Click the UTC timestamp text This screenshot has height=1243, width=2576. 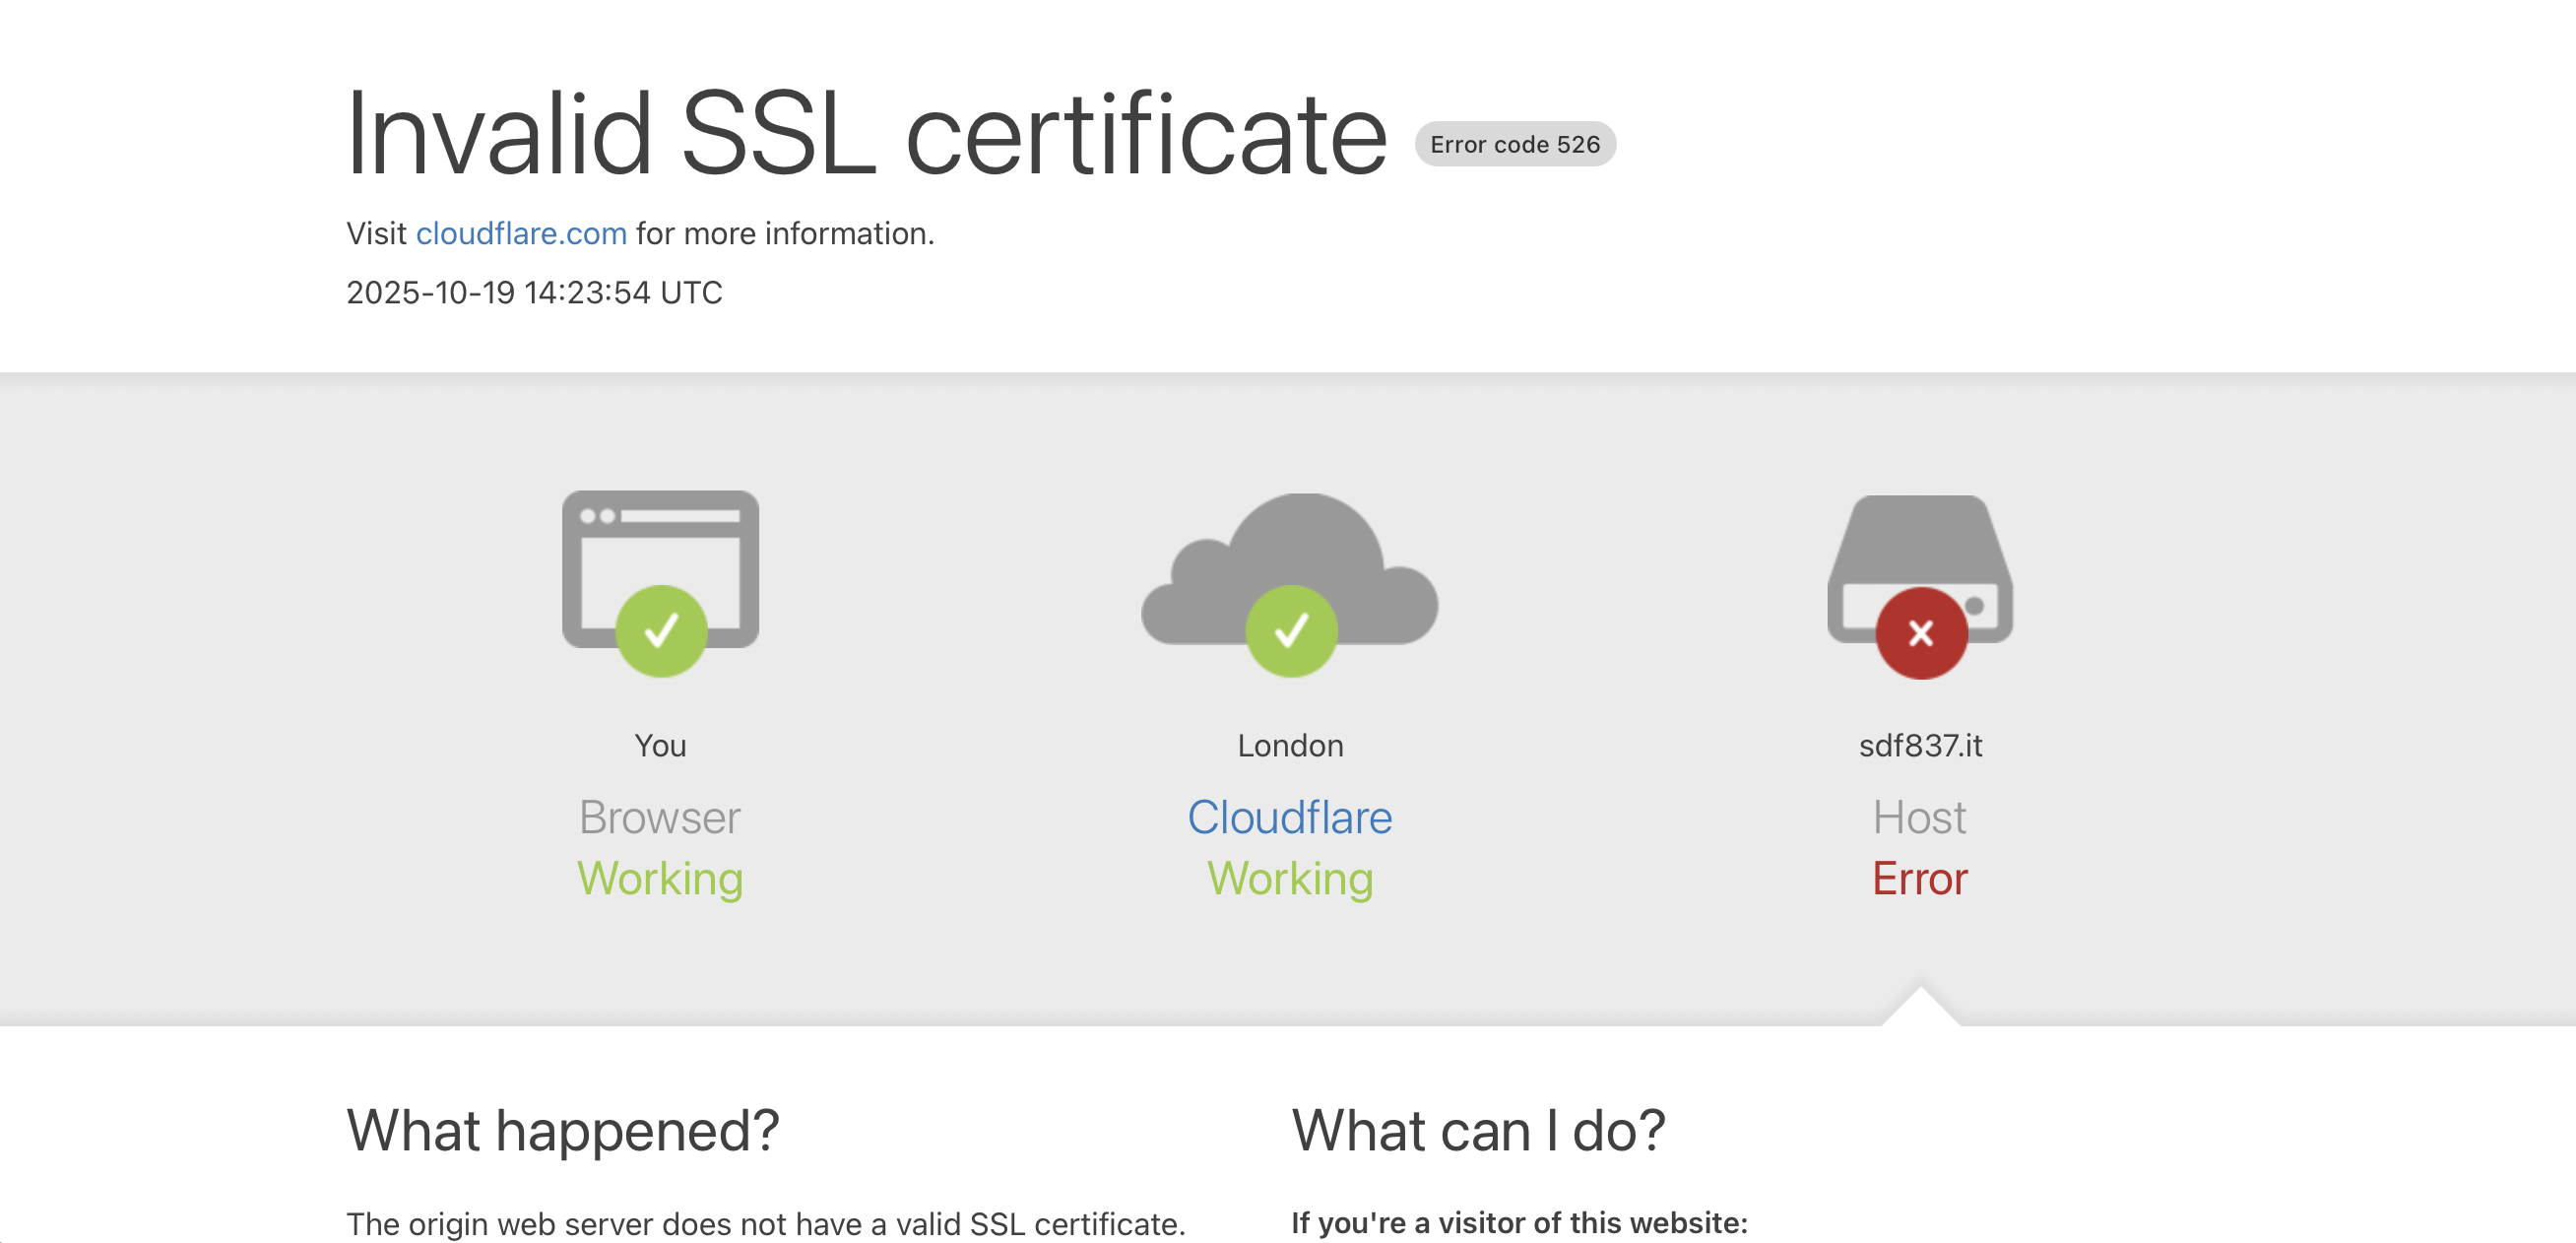[x=534, y=292]
